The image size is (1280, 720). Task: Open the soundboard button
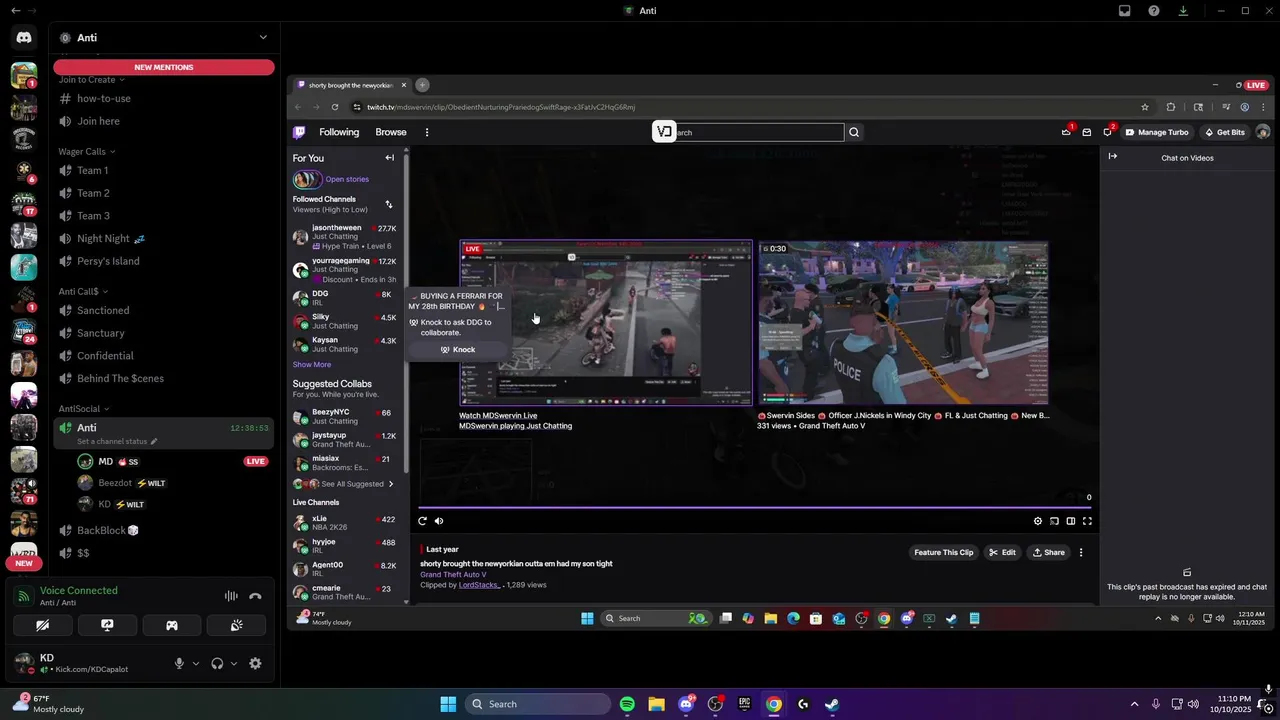click(x=236, y=625)
